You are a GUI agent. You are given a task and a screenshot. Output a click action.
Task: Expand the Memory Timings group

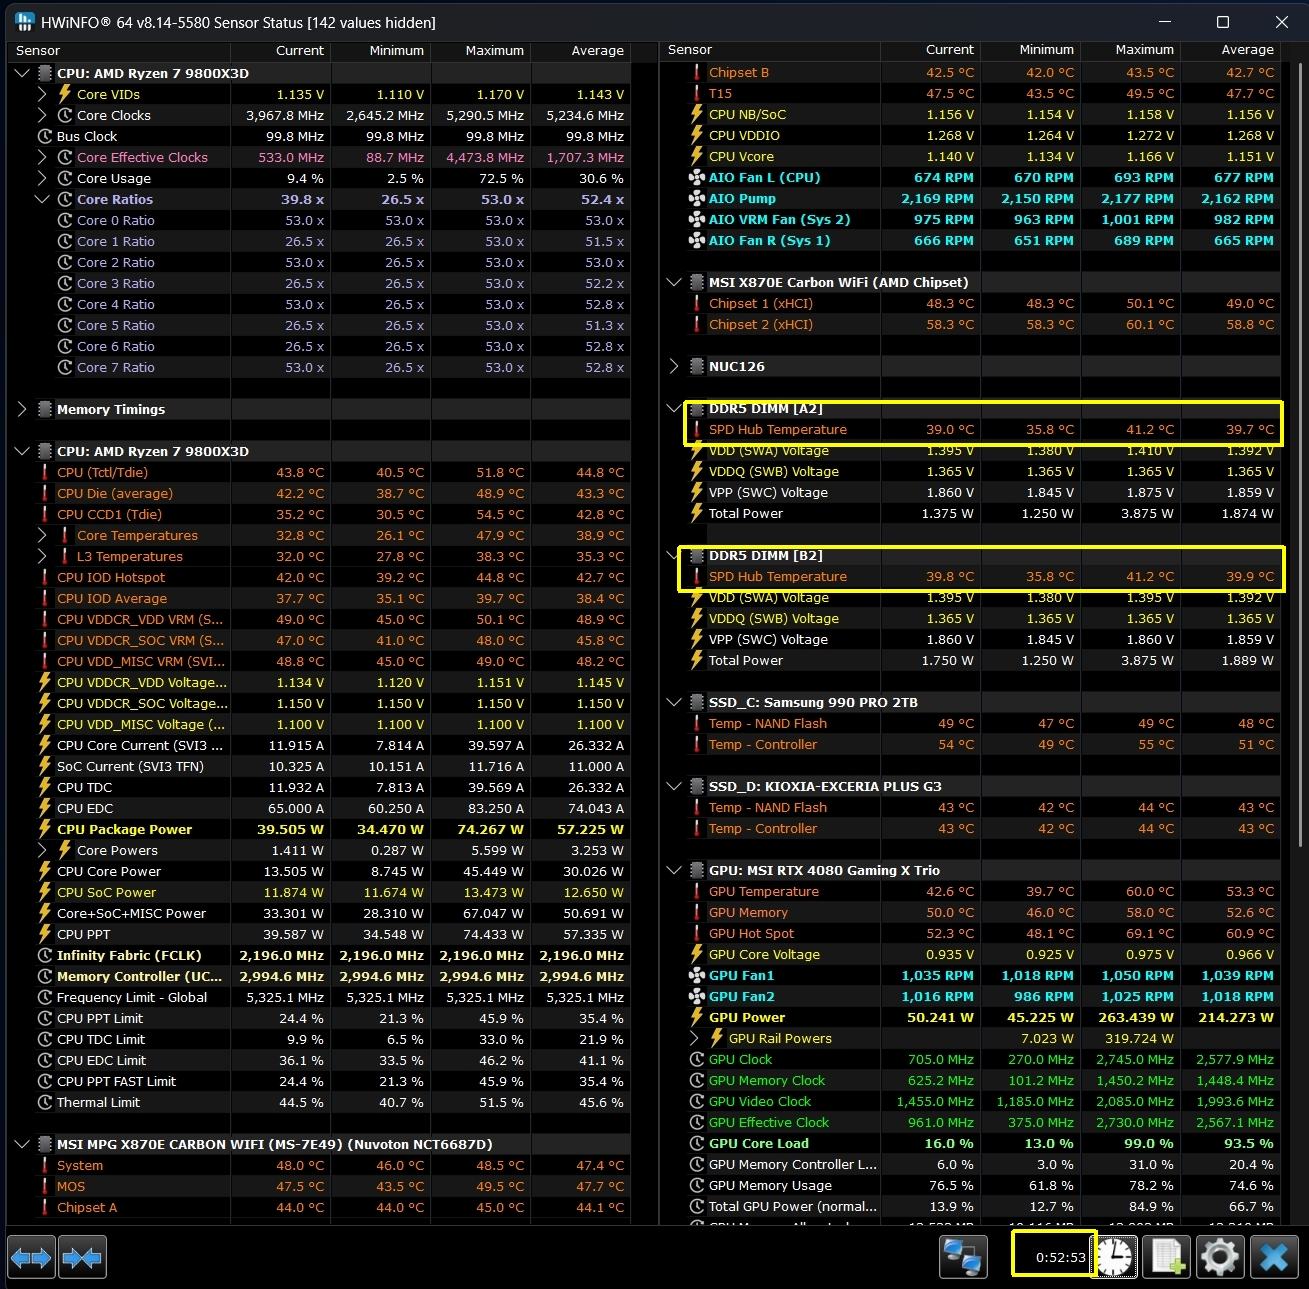(22, 409)
